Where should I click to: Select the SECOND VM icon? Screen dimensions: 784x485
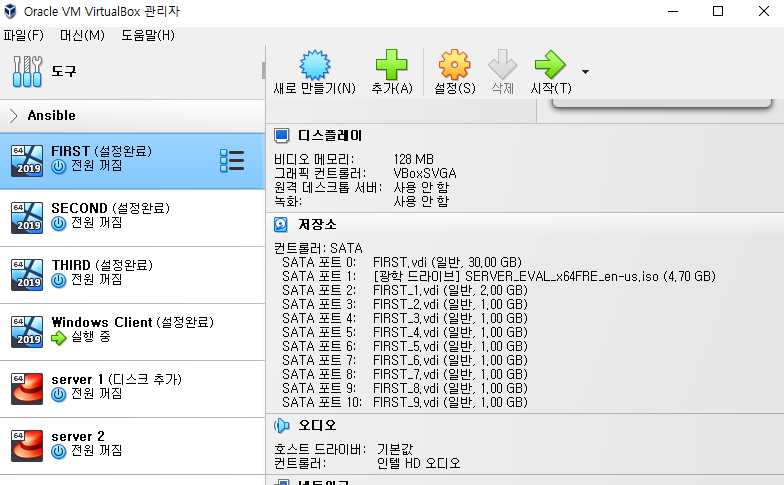tap(27, 218)
